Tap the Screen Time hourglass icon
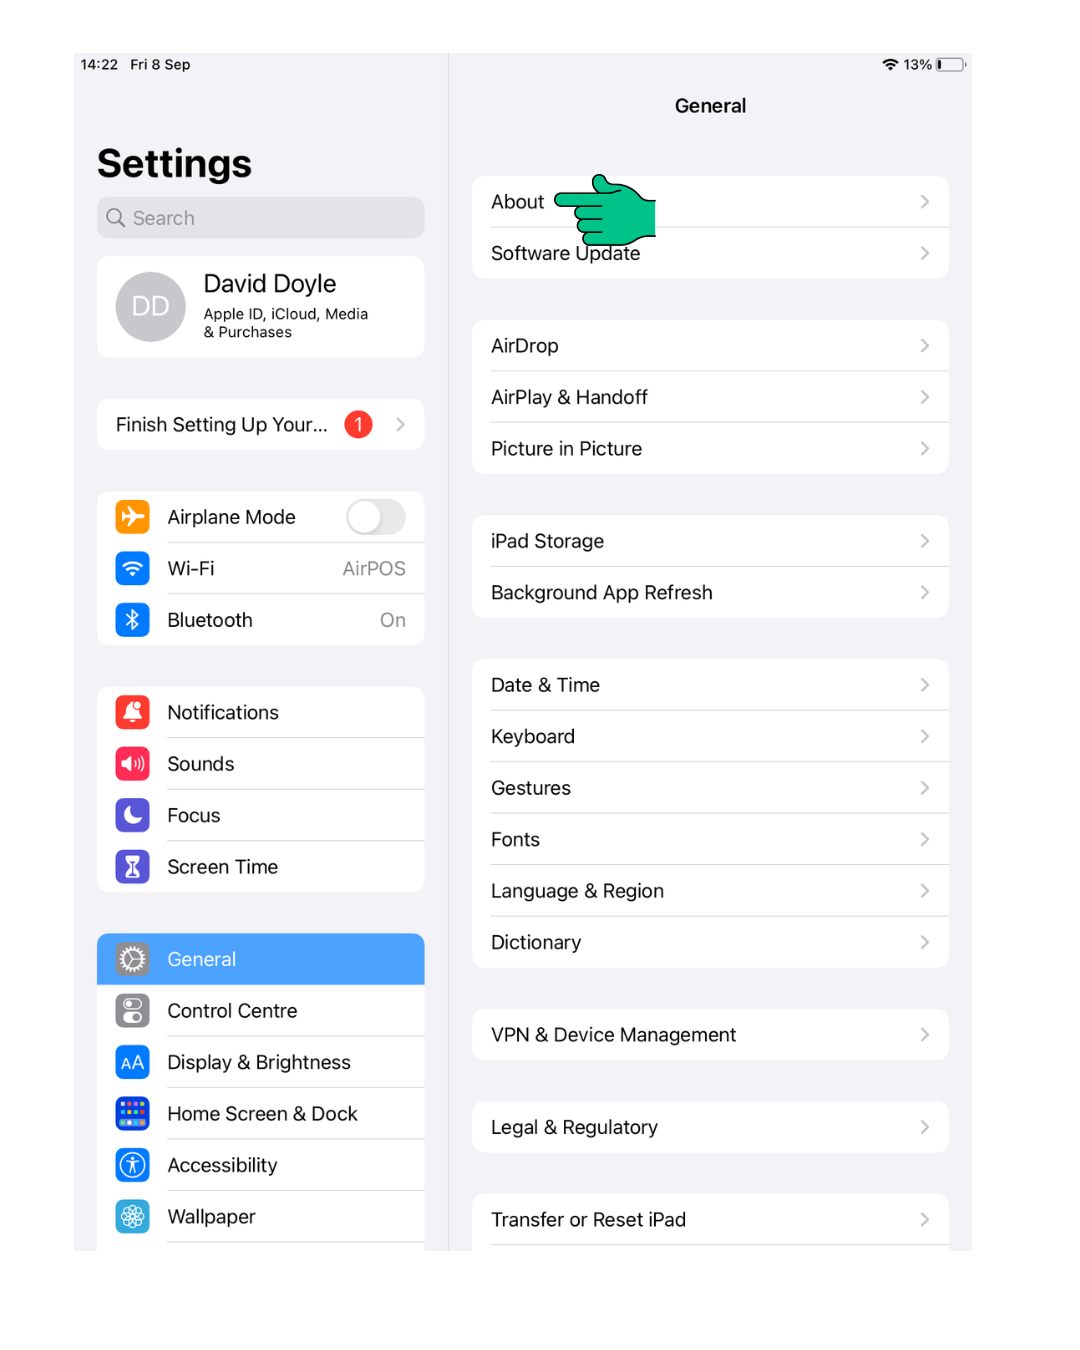 tap(132, 867)
